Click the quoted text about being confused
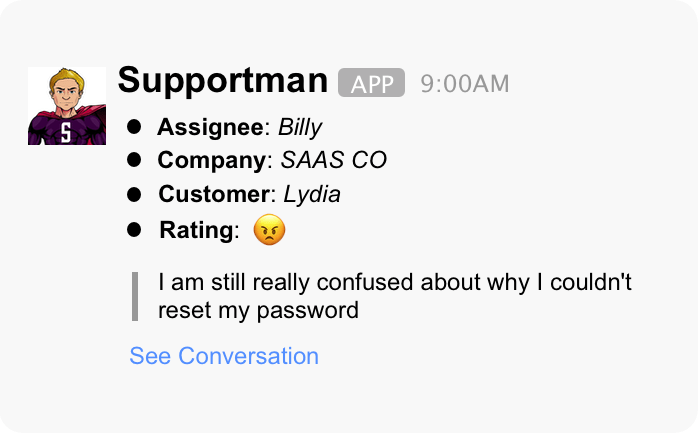 [395, 283]
